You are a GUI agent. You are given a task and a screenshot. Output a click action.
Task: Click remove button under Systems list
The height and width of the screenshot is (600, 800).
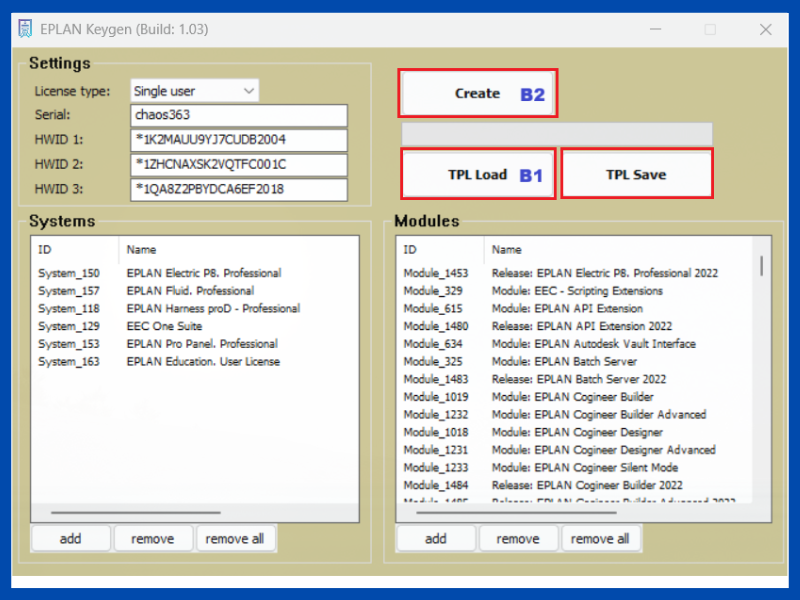(152, 539)
